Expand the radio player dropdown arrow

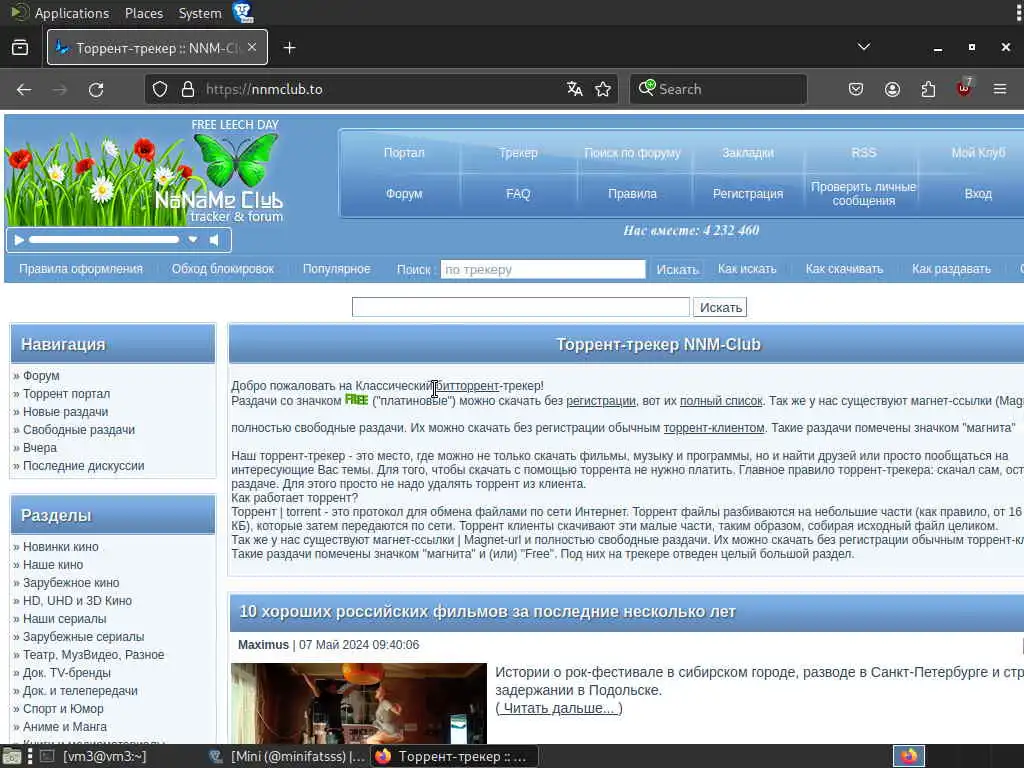coord(193,240)
